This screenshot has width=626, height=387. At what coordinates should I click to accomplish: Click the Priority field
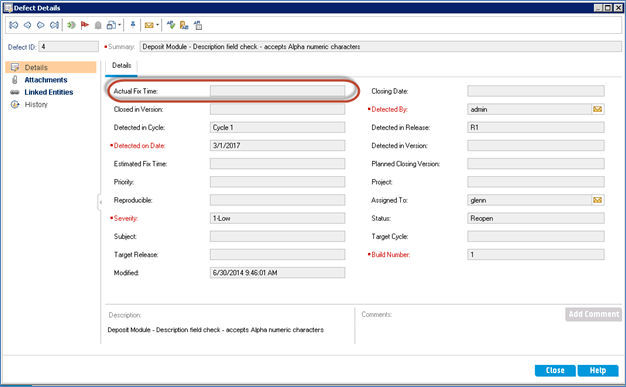click(277, 182)
